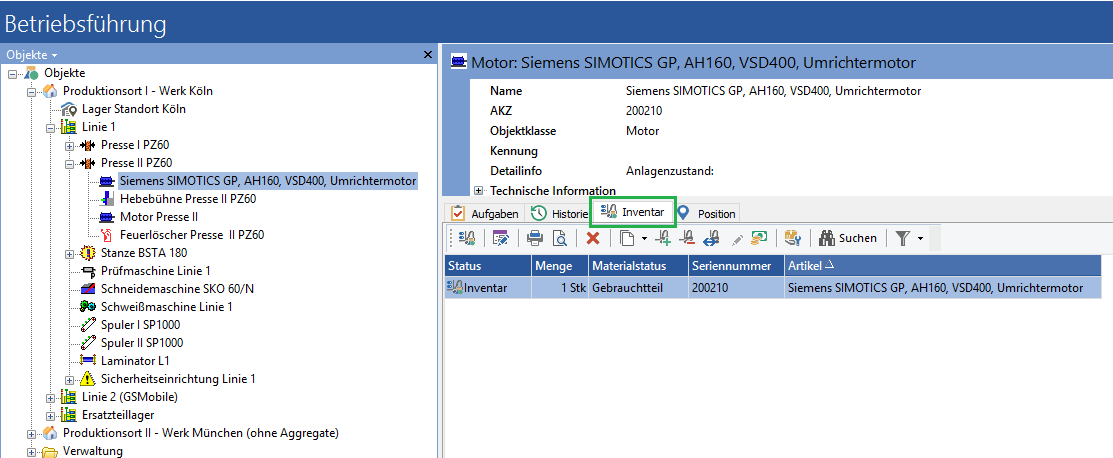Click Verwaltung folder icon
Image resolution: width=1113 pixels, height=458 pixels.
click(50, 452)
